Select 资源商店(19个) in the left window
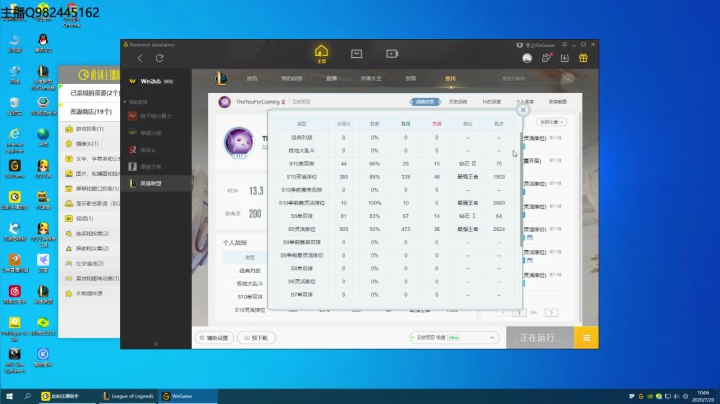 pyautogui.click(x=90, y=112)
